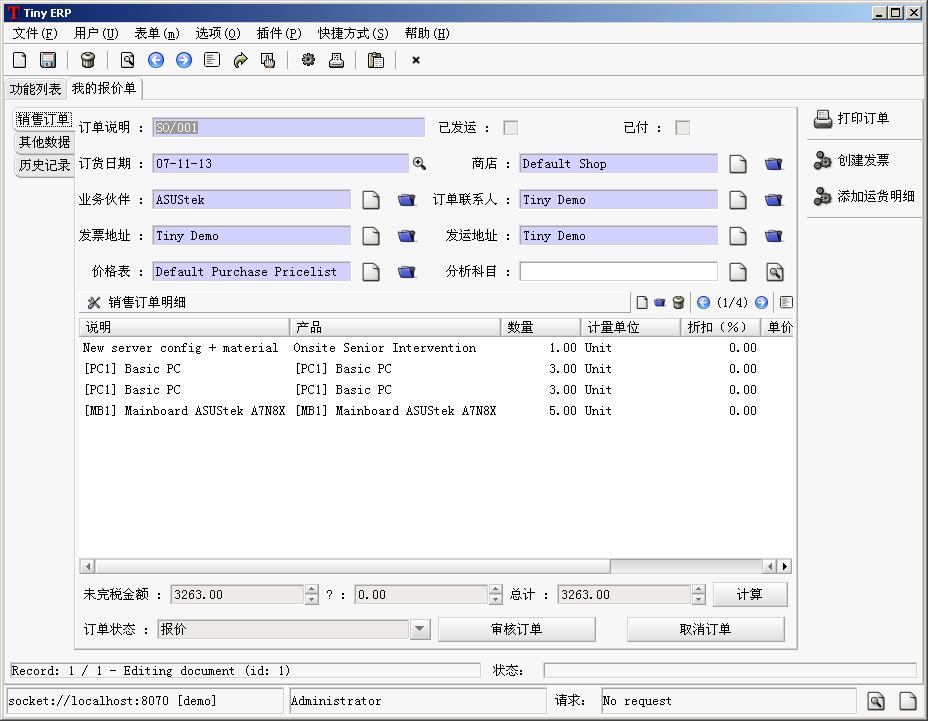The height and width of the screenshot is (721, 928).
Task: Go to next record with right arrow
Action: click(x=184, y=60)
